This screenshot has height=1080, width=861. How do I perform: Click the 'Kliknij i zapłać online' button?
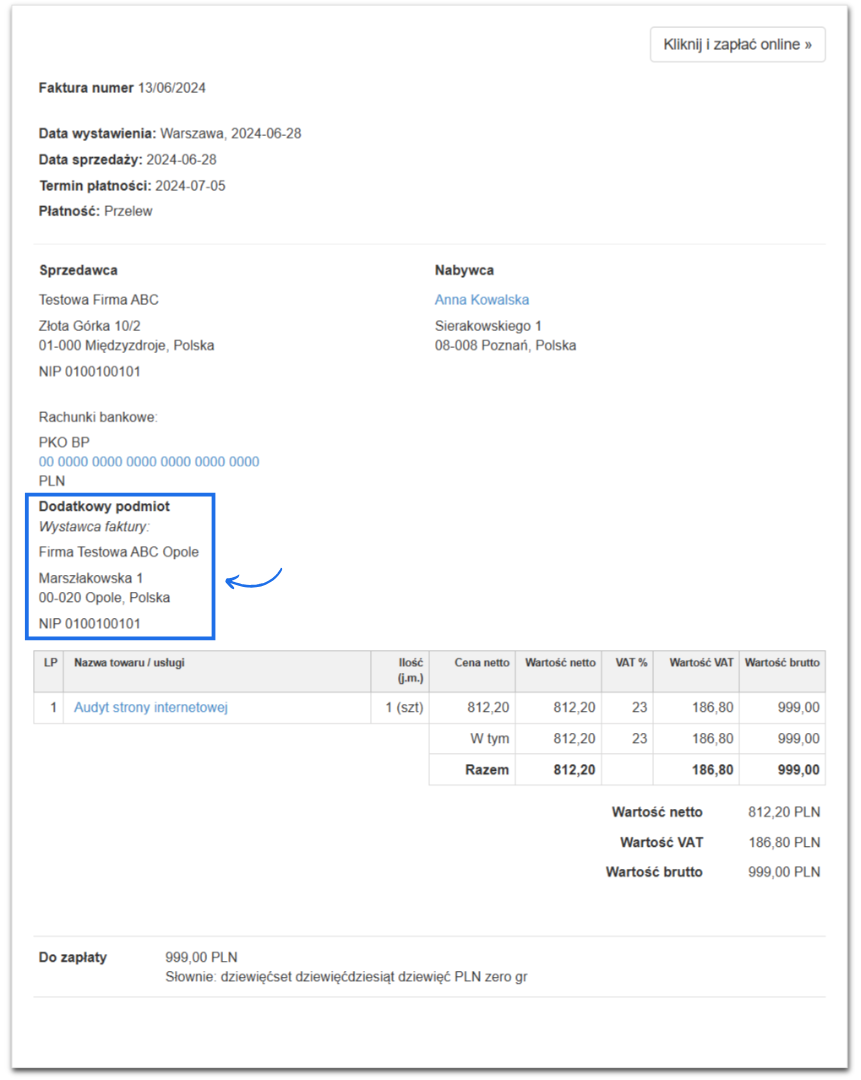pos(737,45)
